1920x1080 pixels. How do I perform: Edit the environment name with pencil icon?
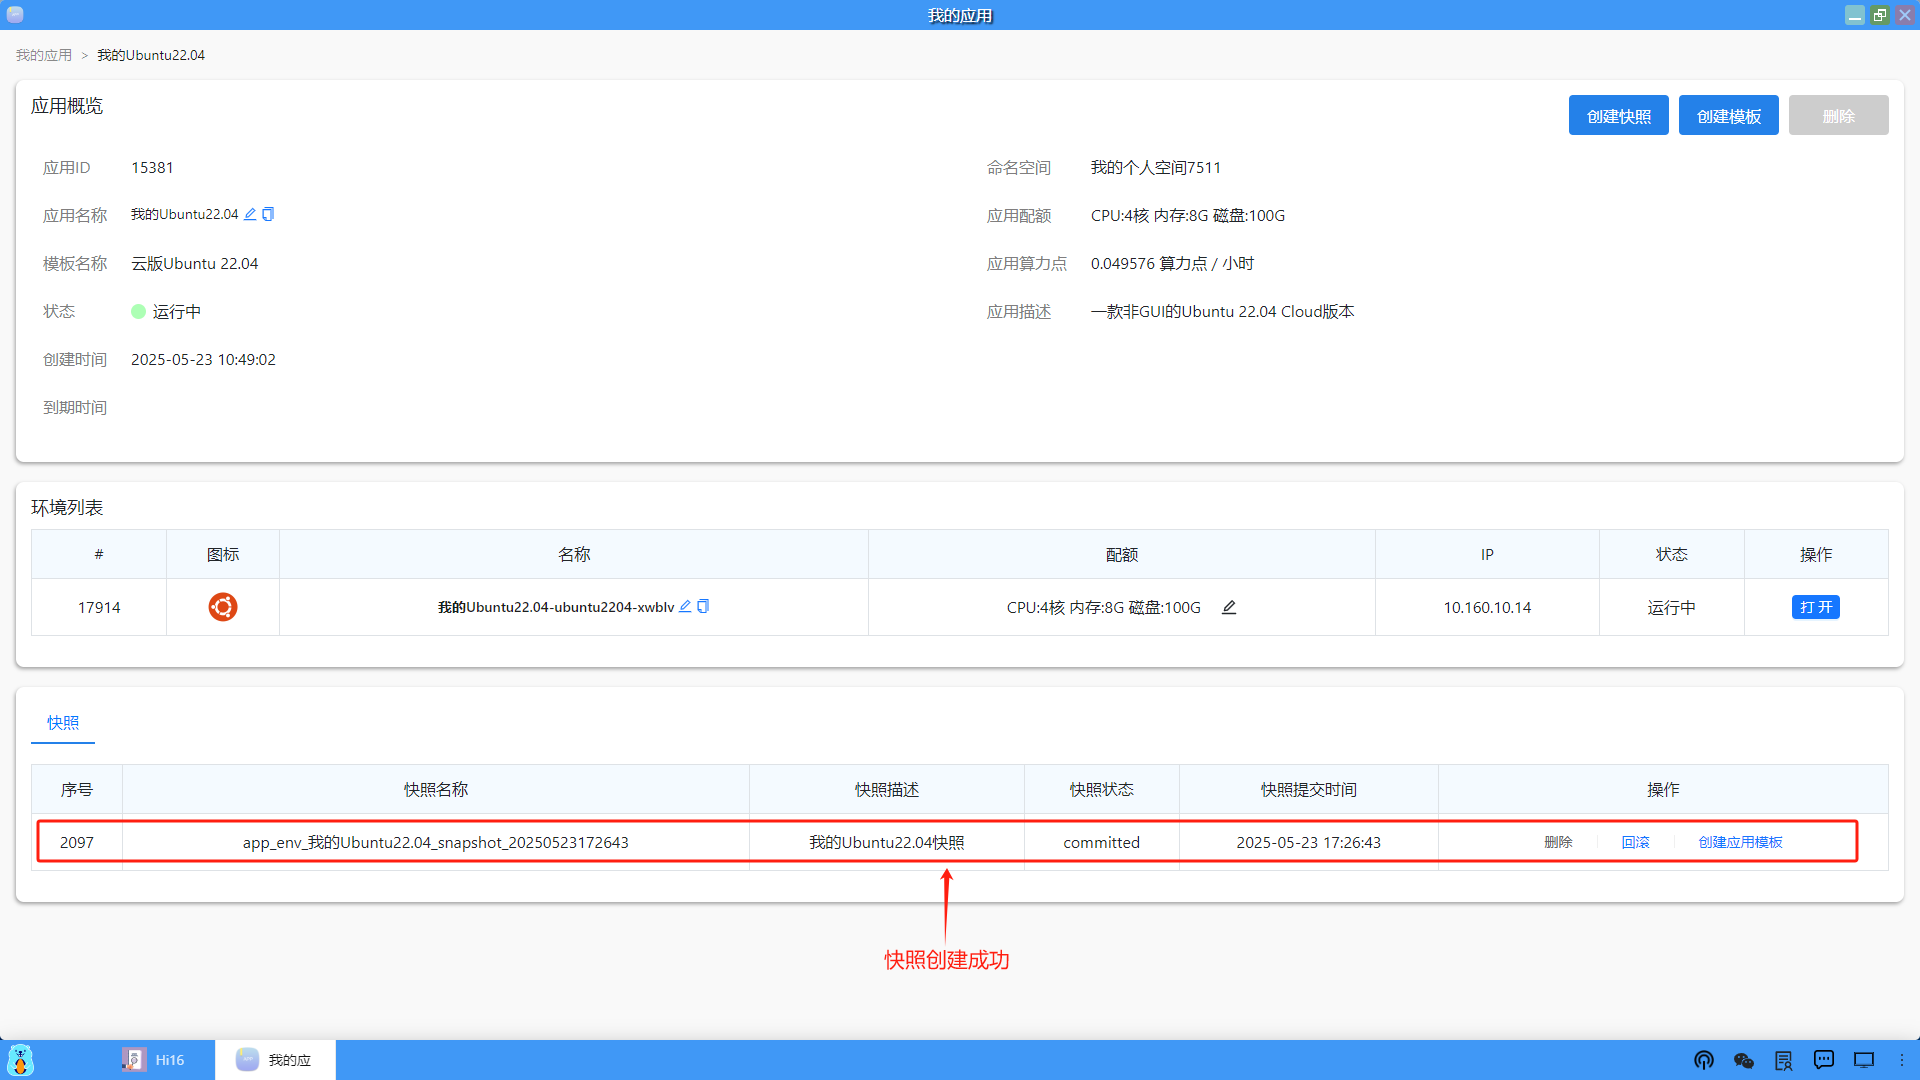click(685, 606)
